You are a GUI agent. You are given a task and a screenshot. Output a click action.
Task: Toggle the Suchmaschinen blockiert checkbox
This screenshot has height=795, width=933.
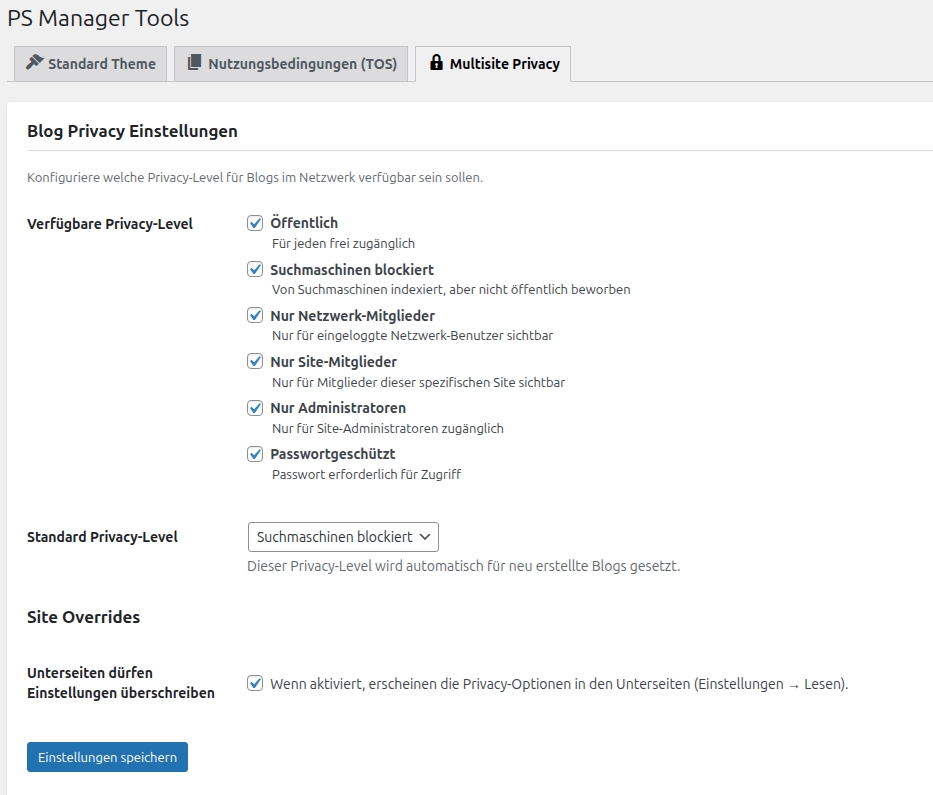(255, 269)
